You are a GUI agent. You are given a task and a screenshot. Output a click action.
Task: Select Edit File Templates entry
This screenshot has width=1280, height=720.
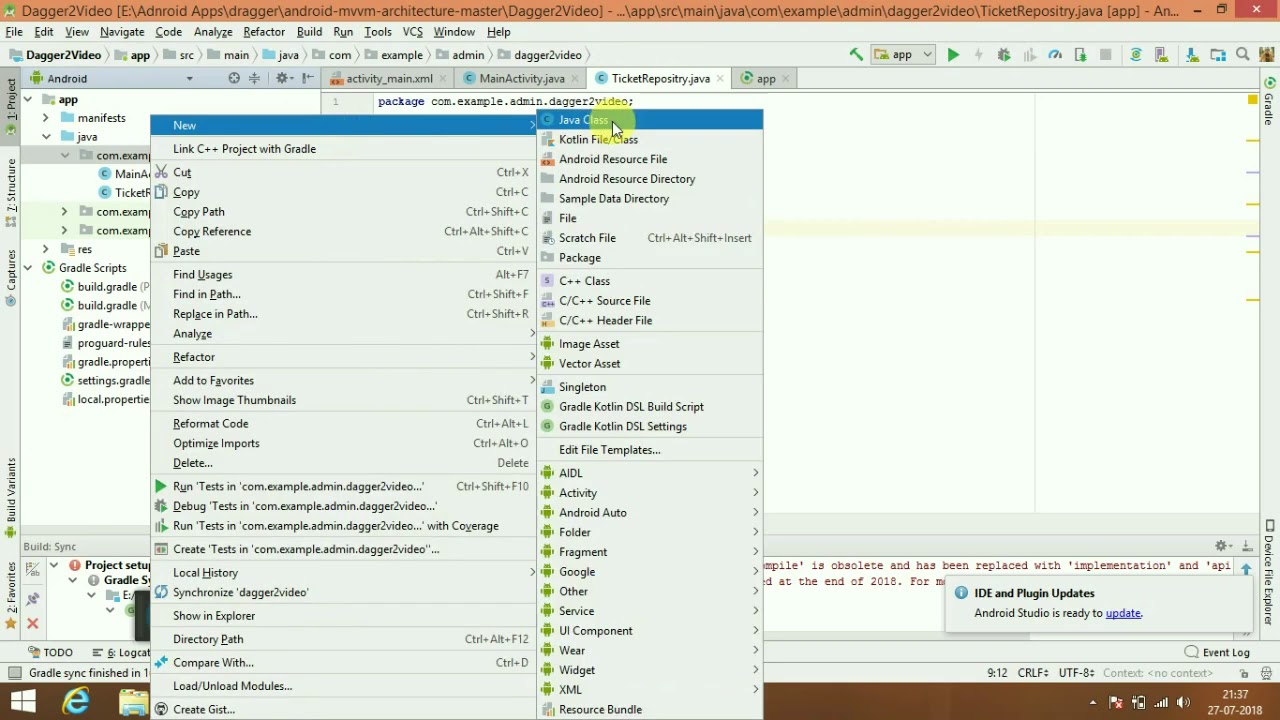(650, 450)
